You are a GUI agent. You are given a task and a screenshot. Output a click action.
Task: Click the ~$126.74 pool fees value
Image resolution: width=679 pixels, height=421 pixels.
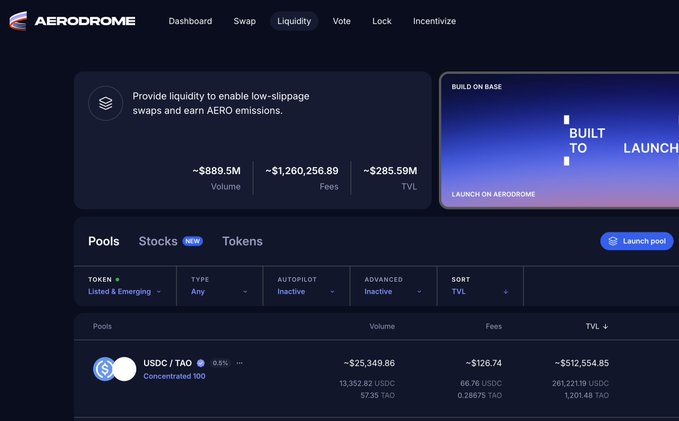tap(484, 363)
